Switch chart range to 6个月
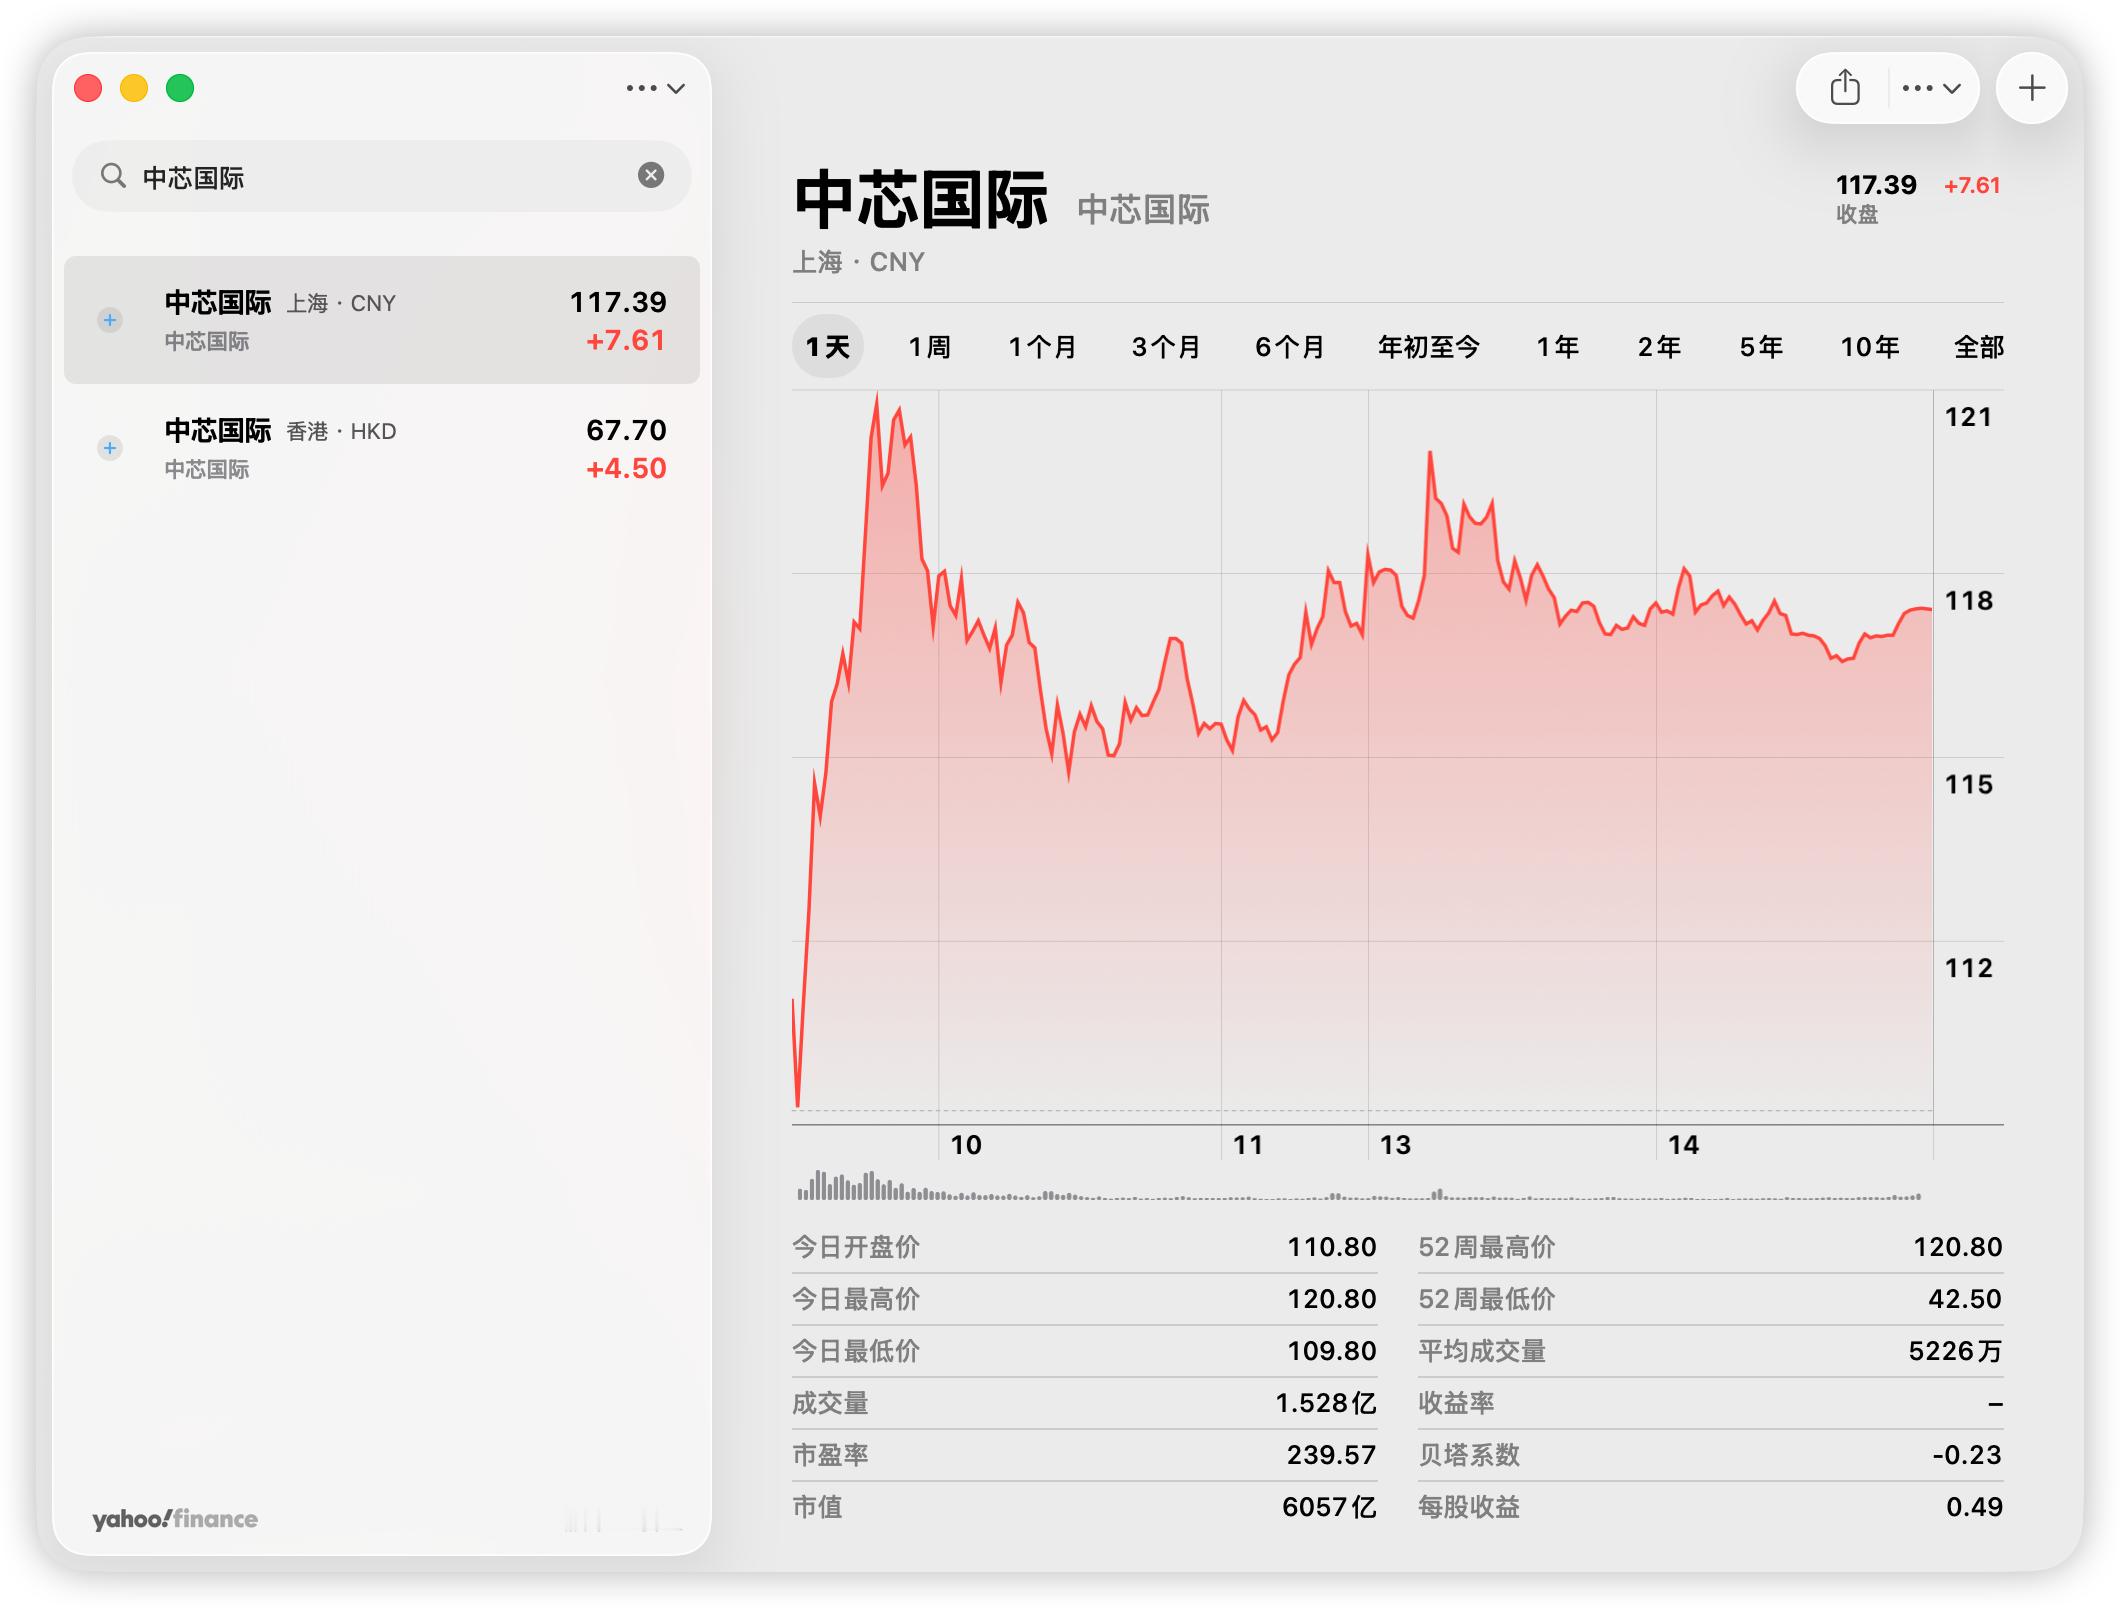Screen dimensions: 2120x1608 [x=1290, y=347]
